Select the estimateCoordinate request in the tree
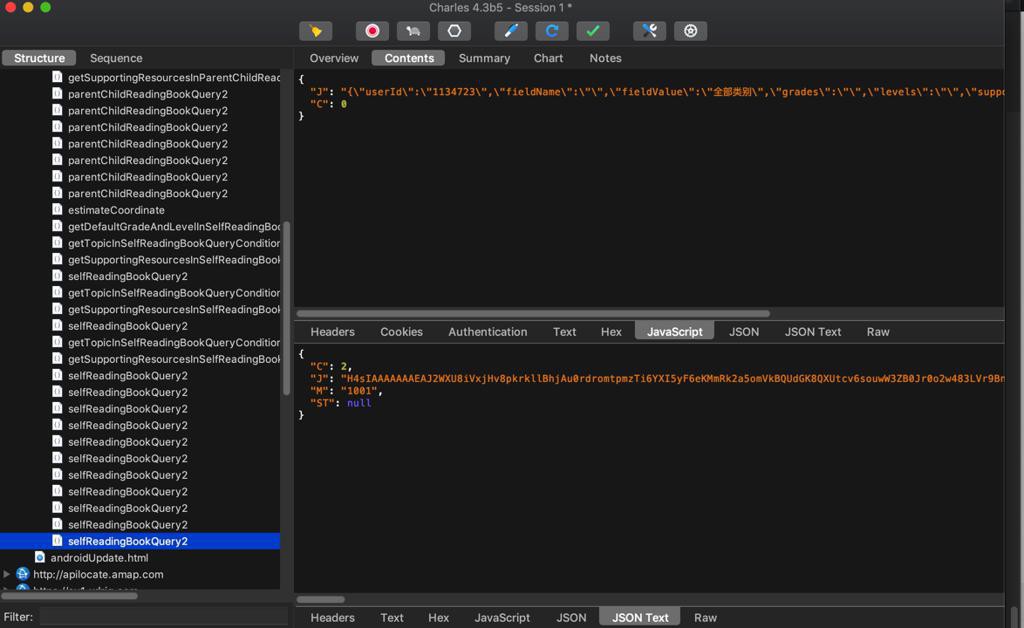This screenshot has width=1024, height=628. tap(116, 210)
